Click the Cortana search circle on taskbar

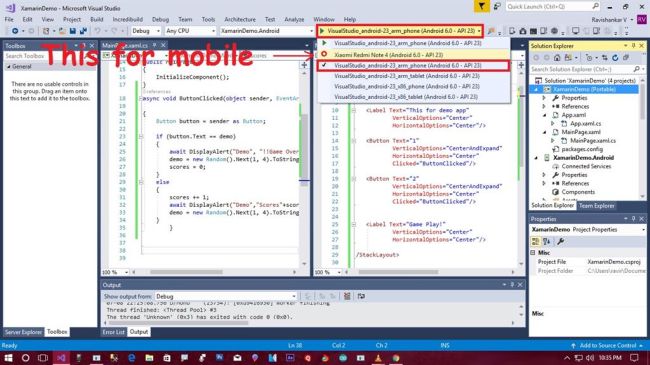tap(26, 358)
